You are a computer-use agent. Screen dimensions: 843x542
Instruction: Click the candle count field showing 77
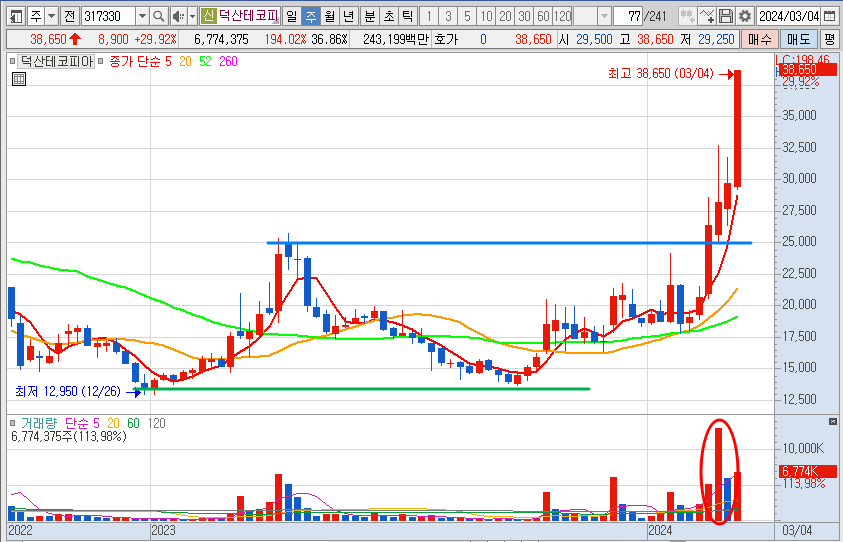(628, 17)
